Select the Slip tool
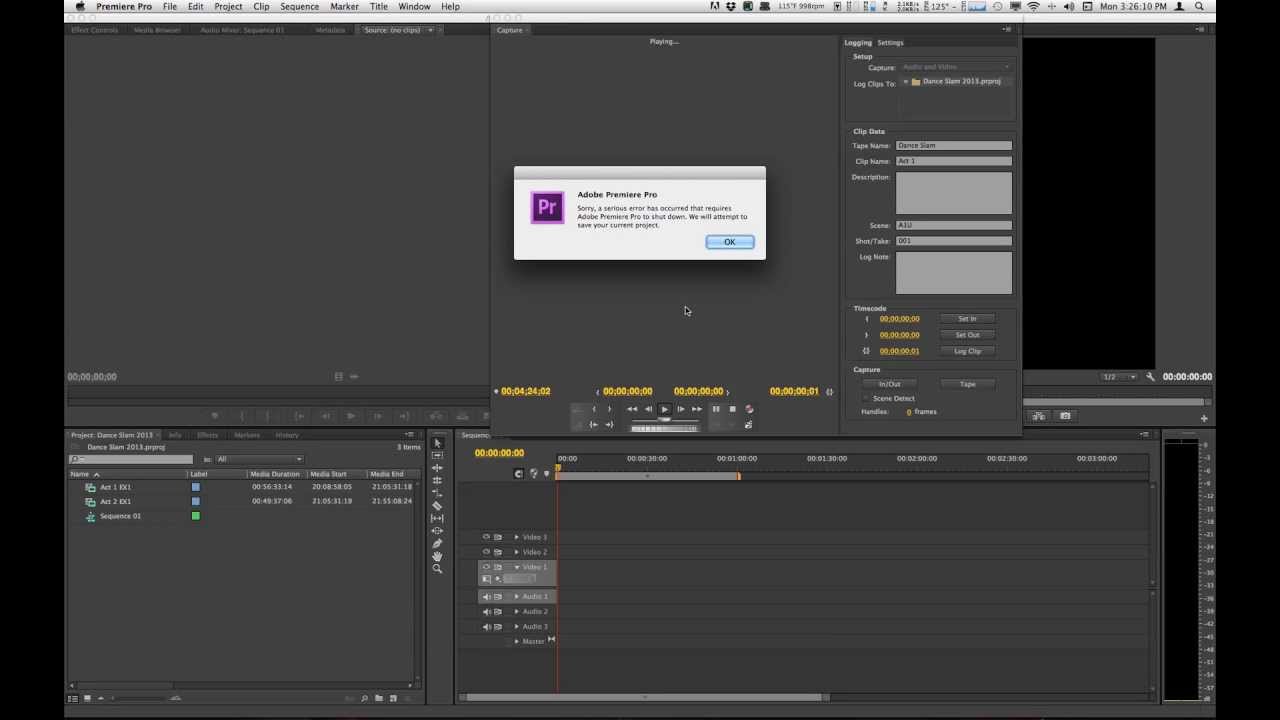The height and width of the screenshot is (720, 1280). click(437, 518)
